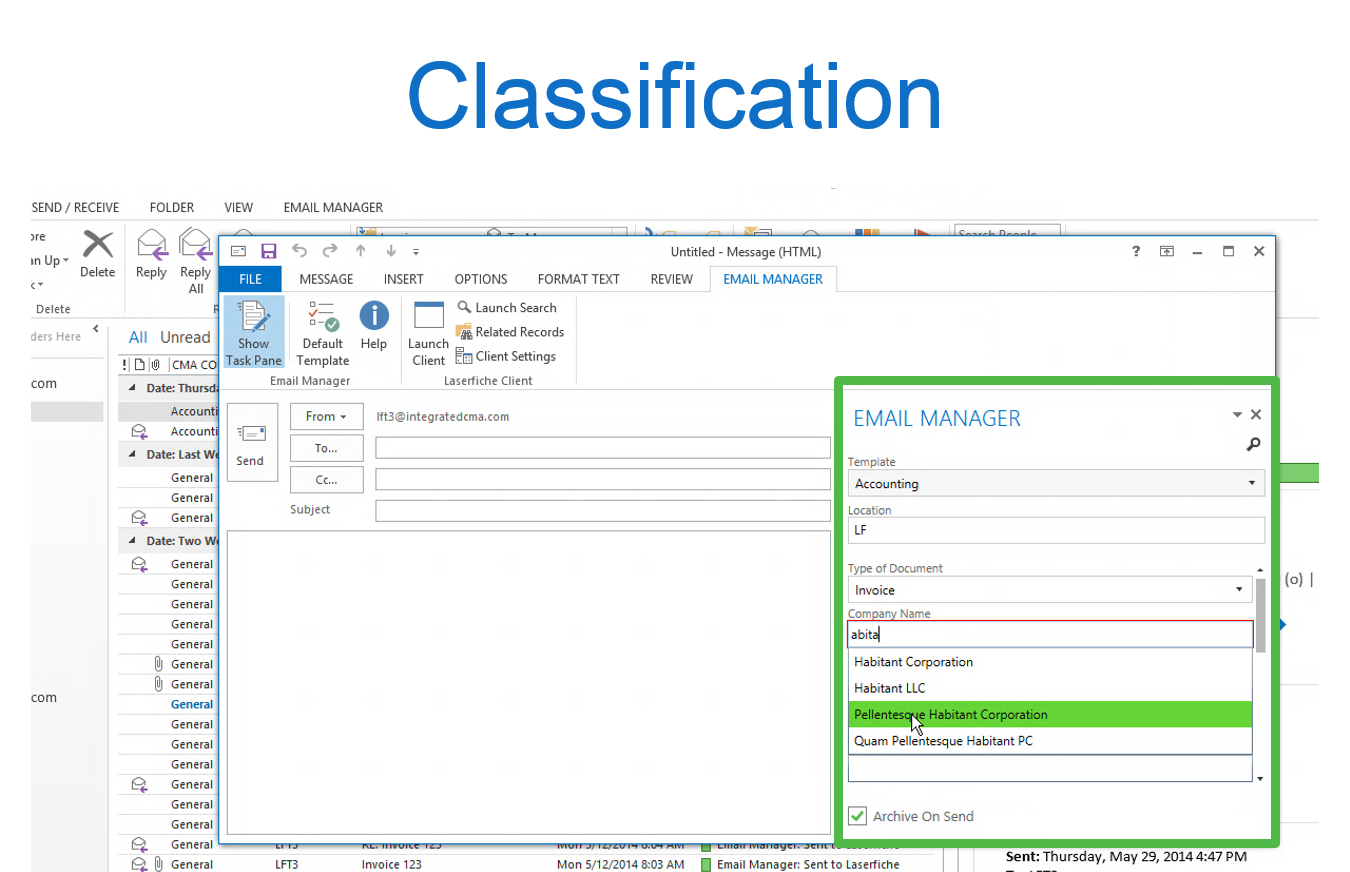The image size is (1350, 872).
Task: Click the To... recipients button
Action: point(326,448)
